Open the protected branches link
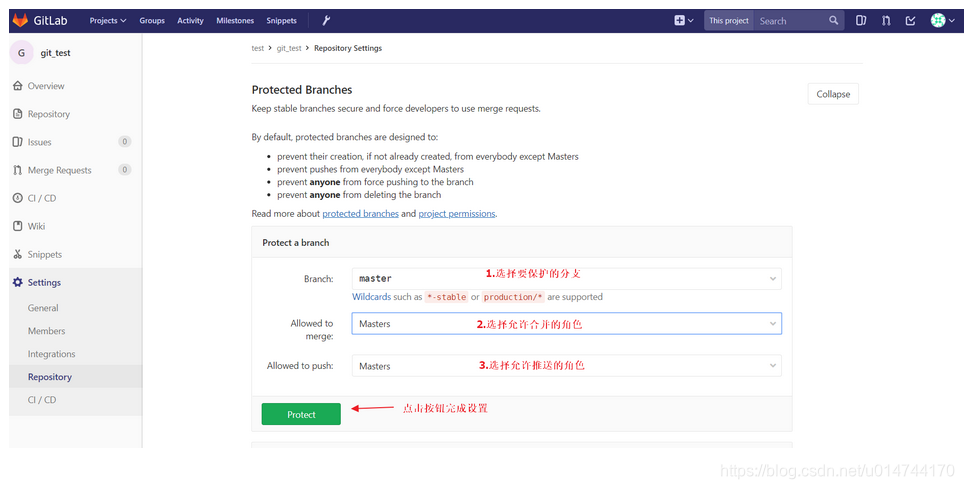The height and width of the screenshot is (489, 964). [x=360, y=213]
